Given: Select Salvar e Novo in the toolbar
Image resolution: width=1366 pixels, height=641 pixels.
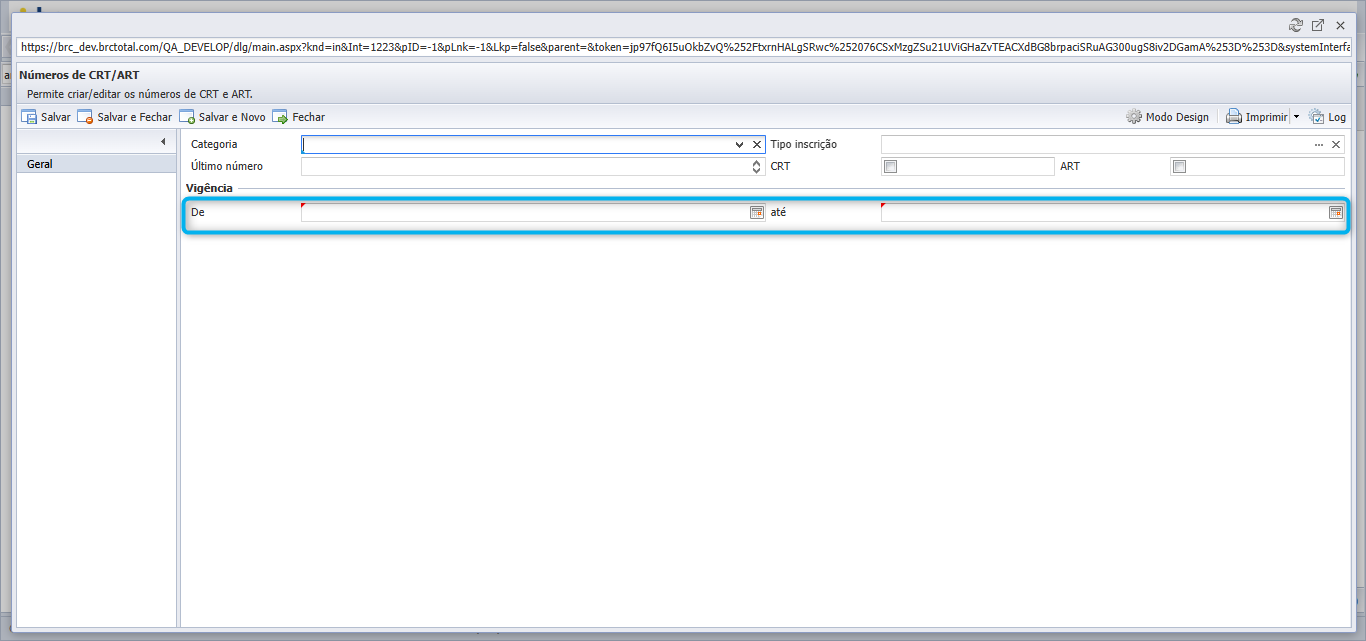Looking at the screenshot, I should click(222, 117).
